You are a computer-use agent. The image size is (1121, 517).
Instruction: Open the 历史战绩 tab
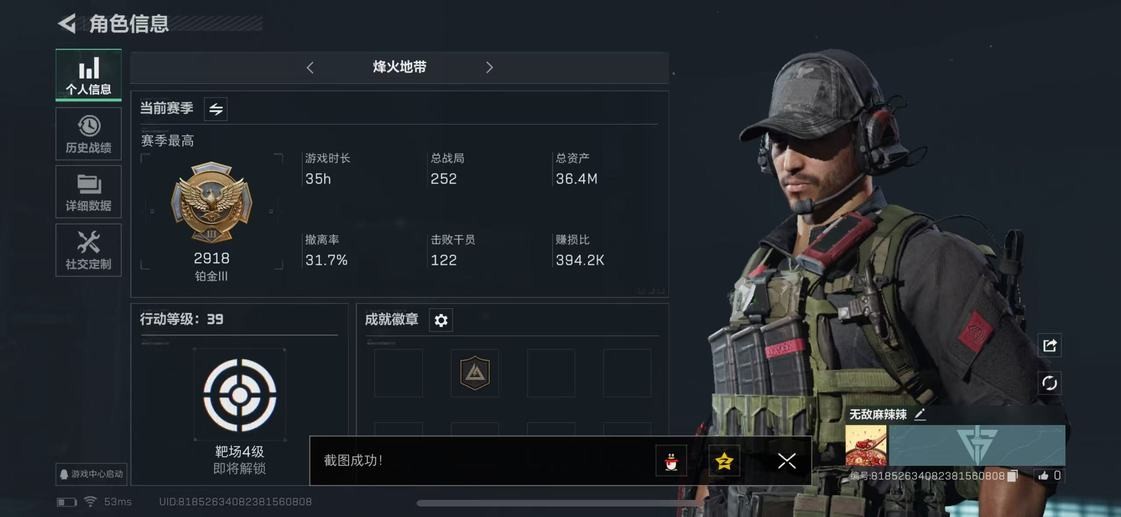[x=89, y=134]
